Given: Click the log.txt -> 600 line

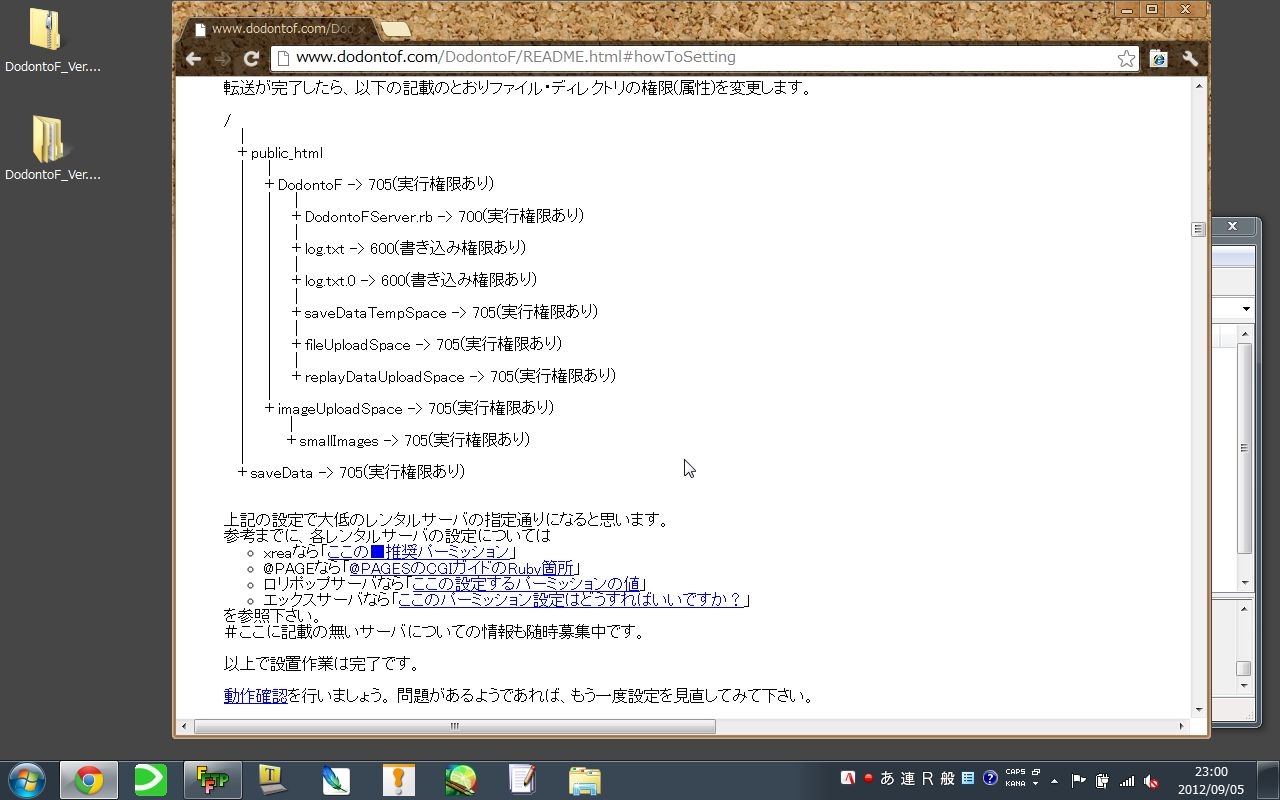Looking at the screenshot, I should click(x=415, y=248).
